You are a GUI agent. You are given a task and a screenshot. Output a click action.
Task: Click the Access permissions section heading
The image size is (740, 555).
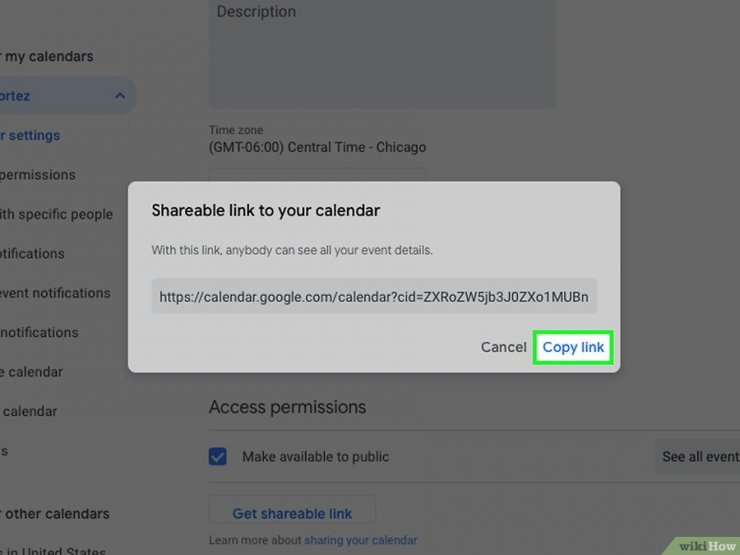click(287, 407)
